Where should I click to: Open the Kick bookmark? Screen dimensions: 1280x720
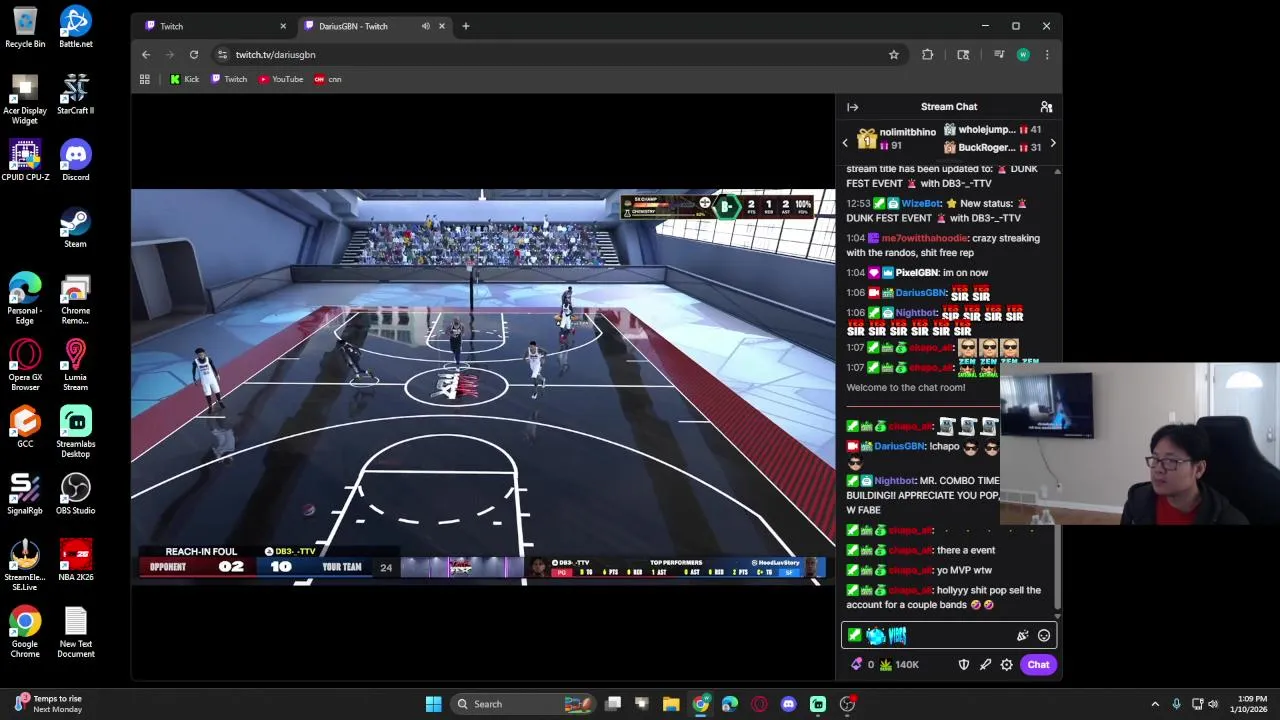point(184,79)
